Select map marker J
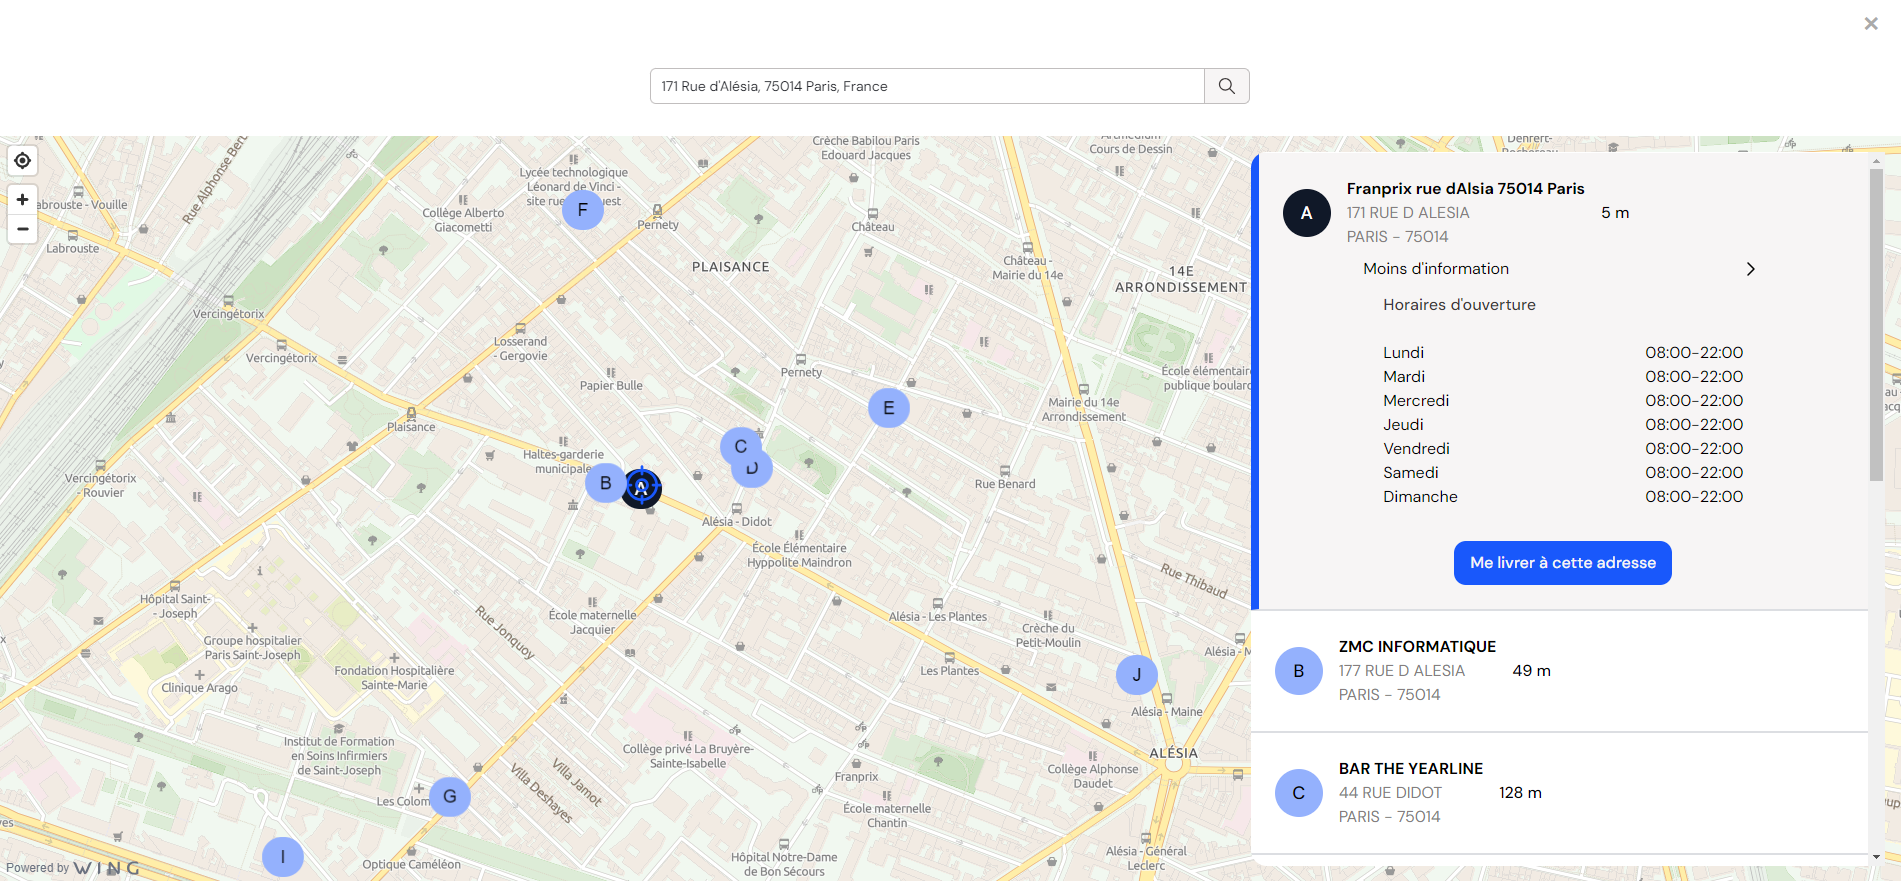Viewport: 1901px width, 881px height. tap(1137, 675)
